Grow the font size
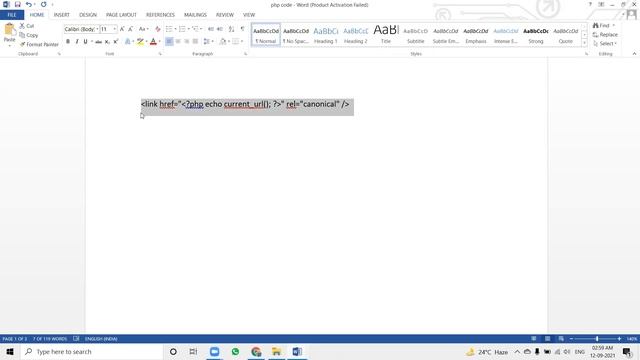 point(122,29)
